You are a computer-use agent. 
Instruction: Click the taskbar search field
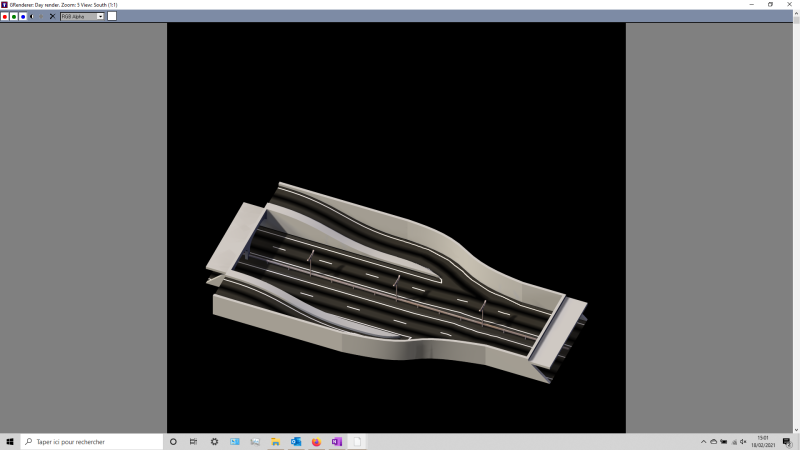pos(92,442)
